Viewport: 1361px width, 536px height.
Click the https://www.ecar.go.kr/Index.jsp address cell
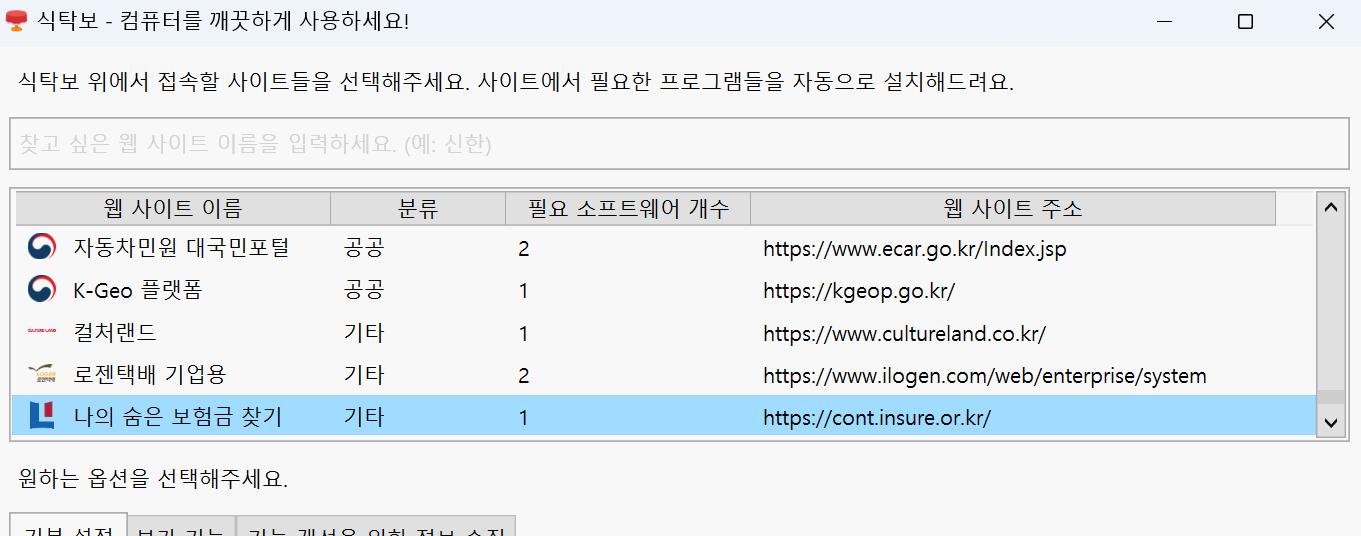914,248
